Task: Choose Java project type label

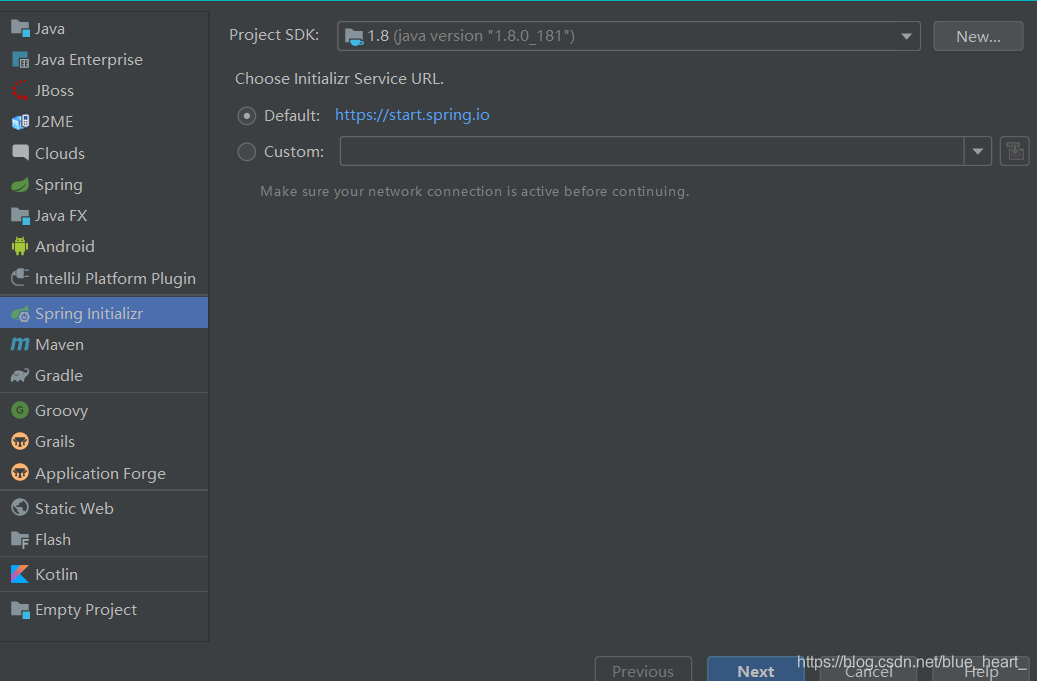Action: (50, 28)
